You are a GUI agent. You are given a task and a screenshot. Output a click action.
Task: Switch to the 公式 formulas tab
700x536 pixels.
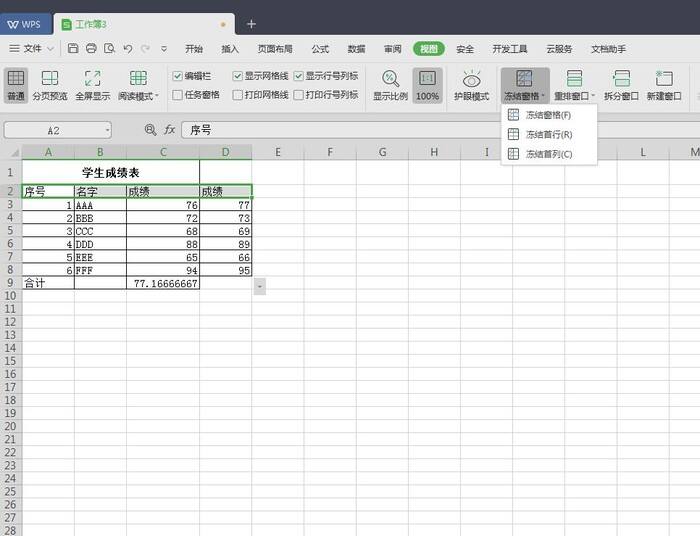[320, 48]
